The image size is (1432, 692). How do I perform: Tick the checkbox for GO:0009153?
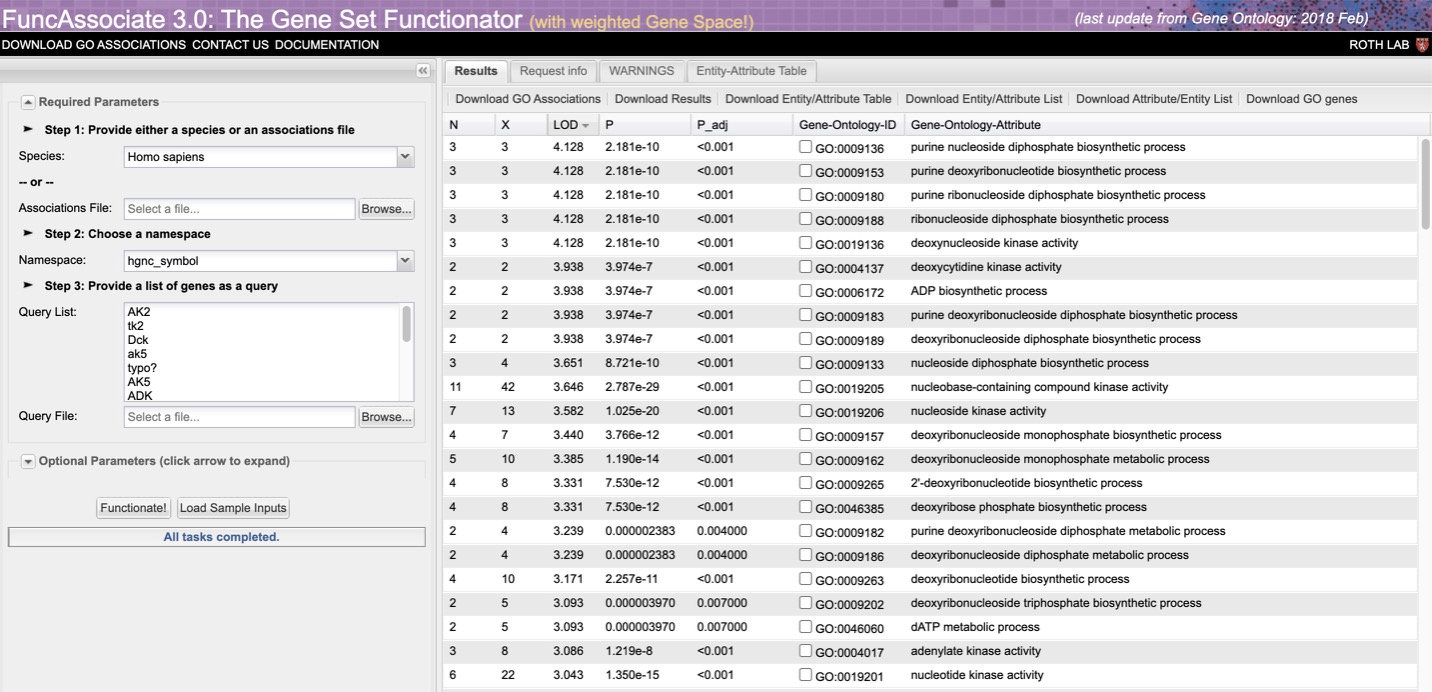[806, 171]
